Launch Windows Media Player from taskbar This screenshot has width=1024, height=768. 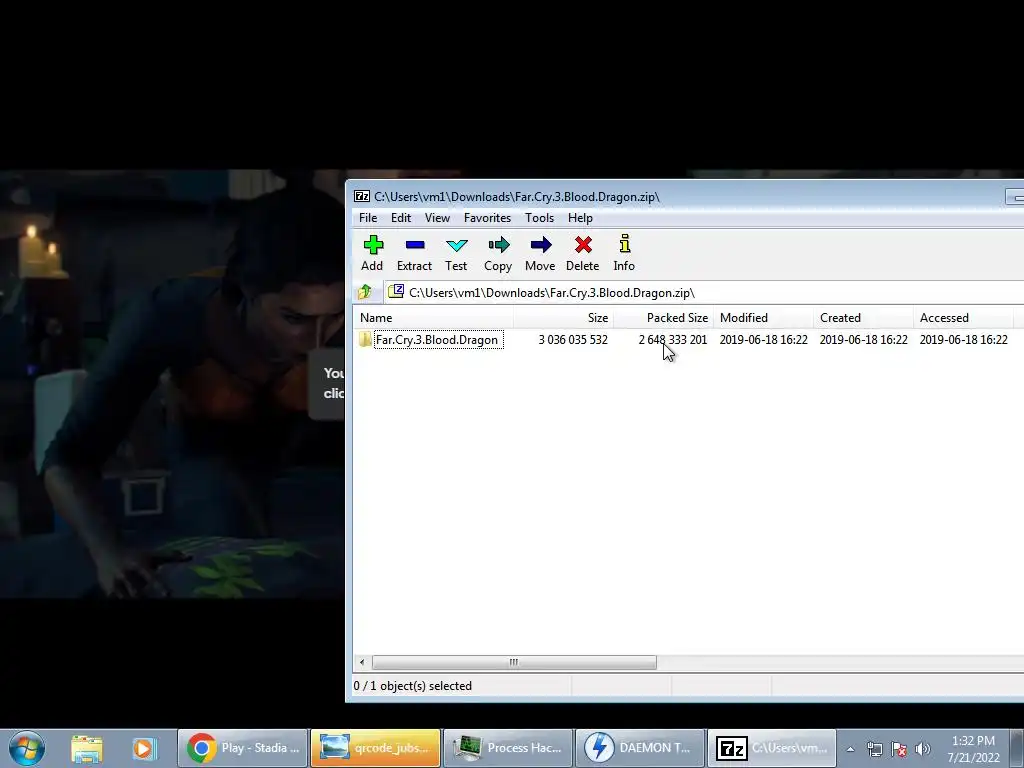pyautogui.click(x=144, y=748)
